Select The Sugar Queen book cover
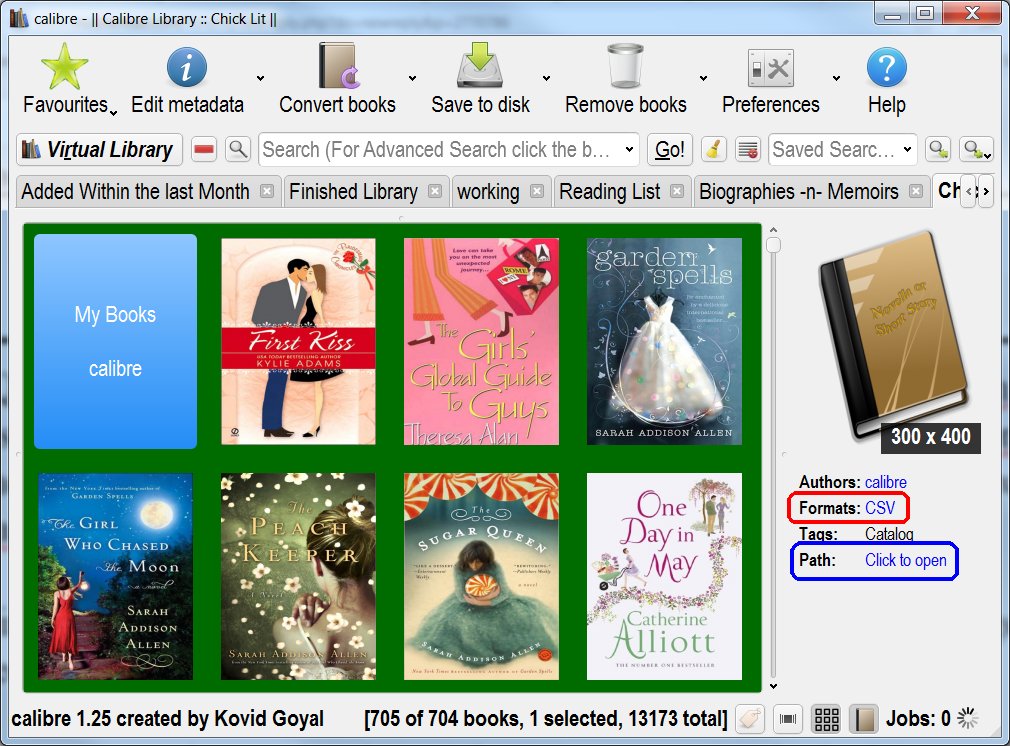This screenshot has height=746, width=1010. coord(481,577)
